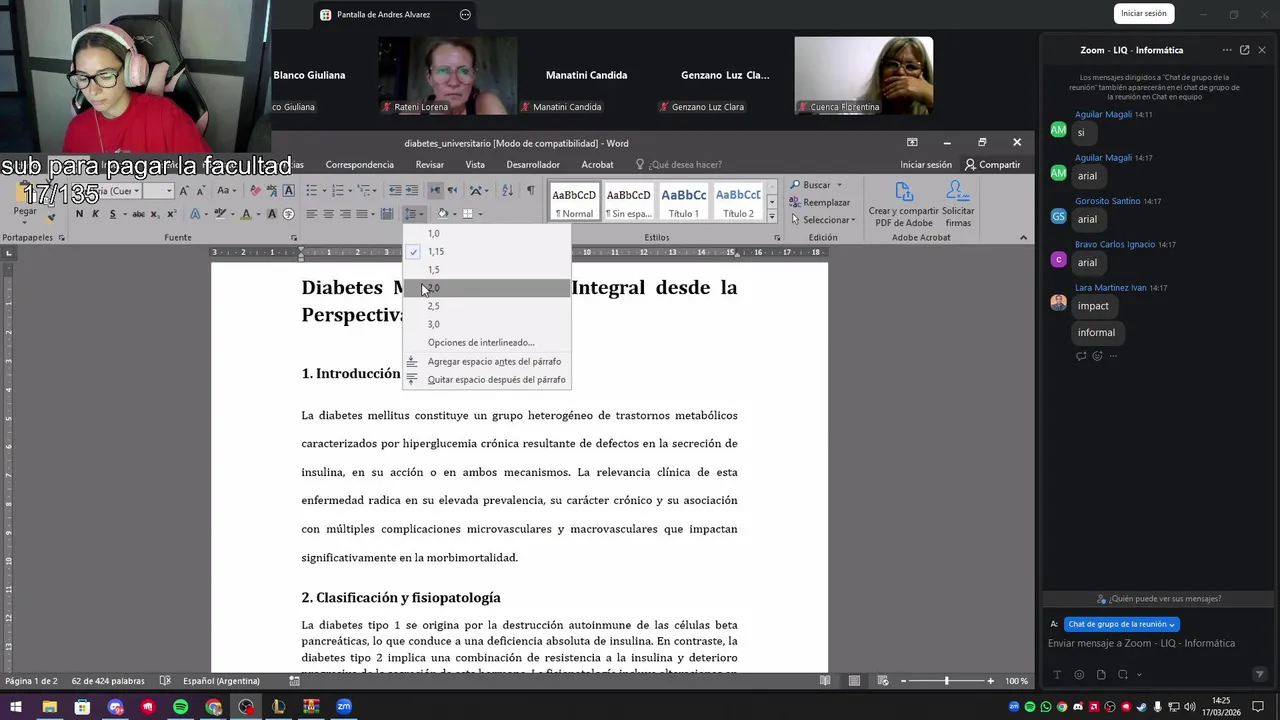Click Crear y compartir PDF de Adobe
The height and width of the screenshot is (720, 1280).
point(904,203)
